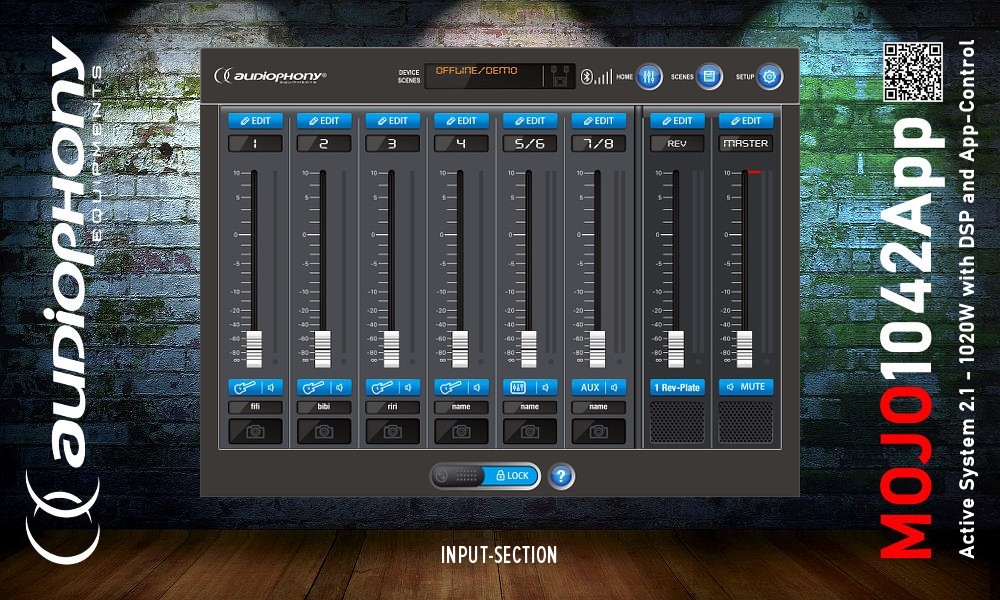Click the REV fader knob
The height and width of the screenshot is (600, 1000).
[x=676, y=349]
